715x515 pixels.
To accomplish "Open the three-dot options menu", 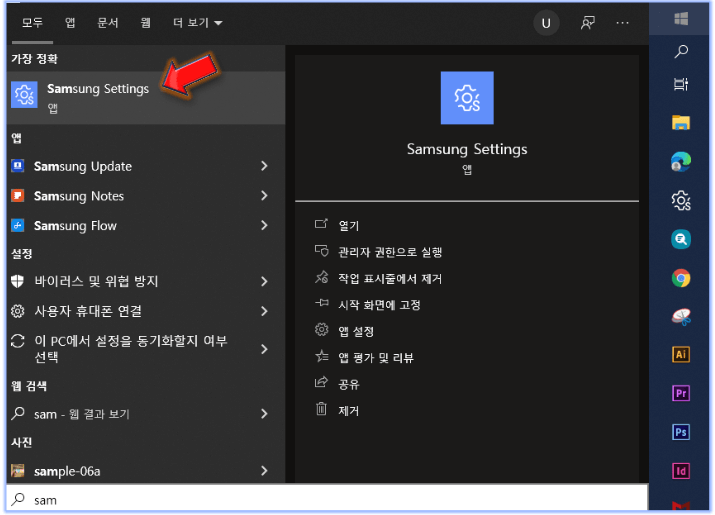I will click(x=622, y=23).
